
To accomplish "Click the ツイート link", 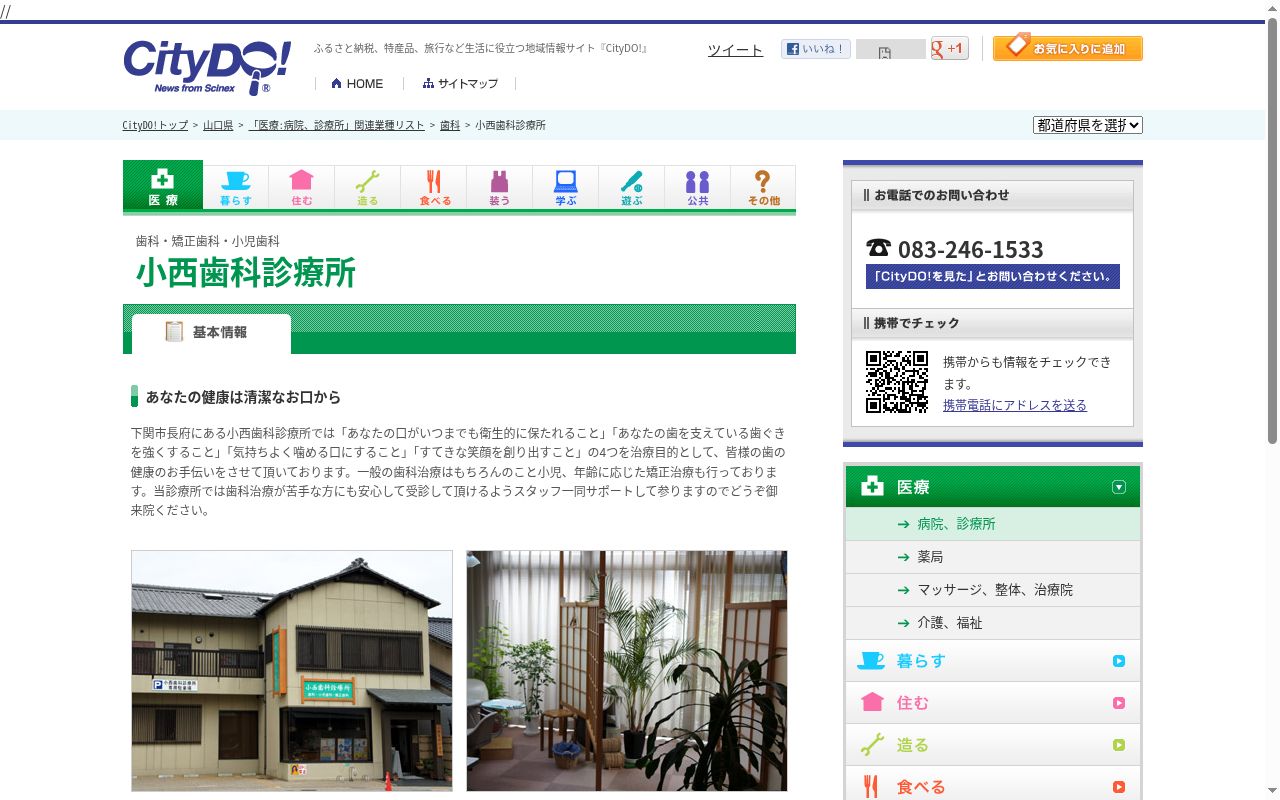I will [x=735, y=50].
